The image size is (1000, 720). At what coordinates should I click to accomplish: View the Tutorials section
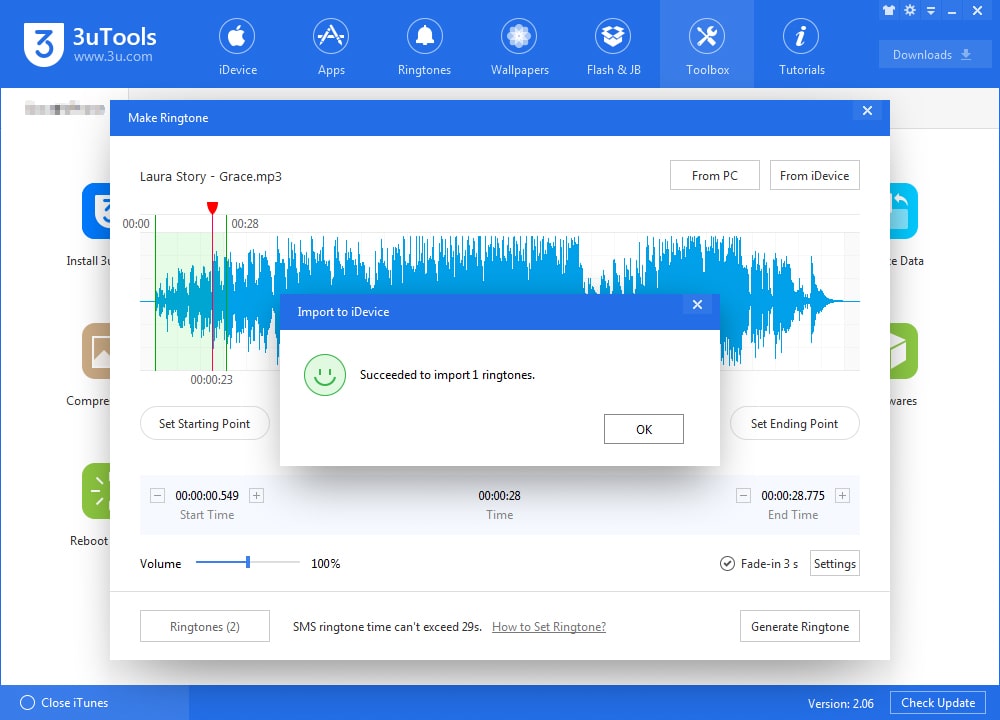[801, 45]
